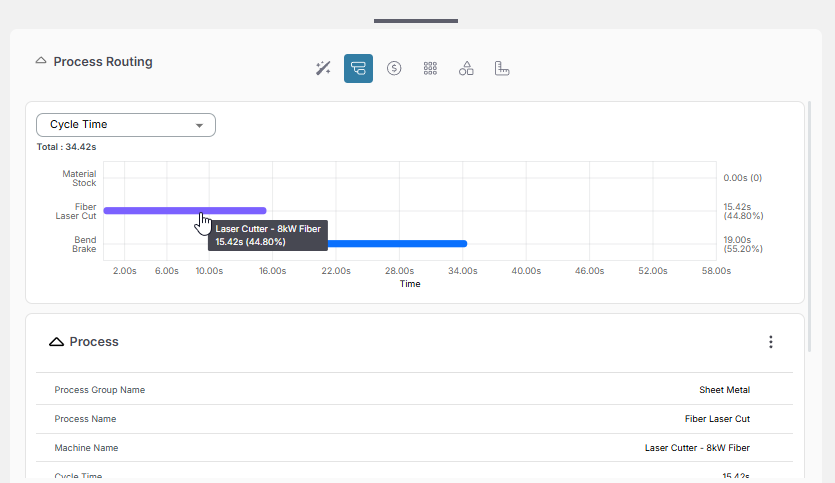Click the drag handle bar at top
This screenshot has width=835, height=483.
point(416,20)
